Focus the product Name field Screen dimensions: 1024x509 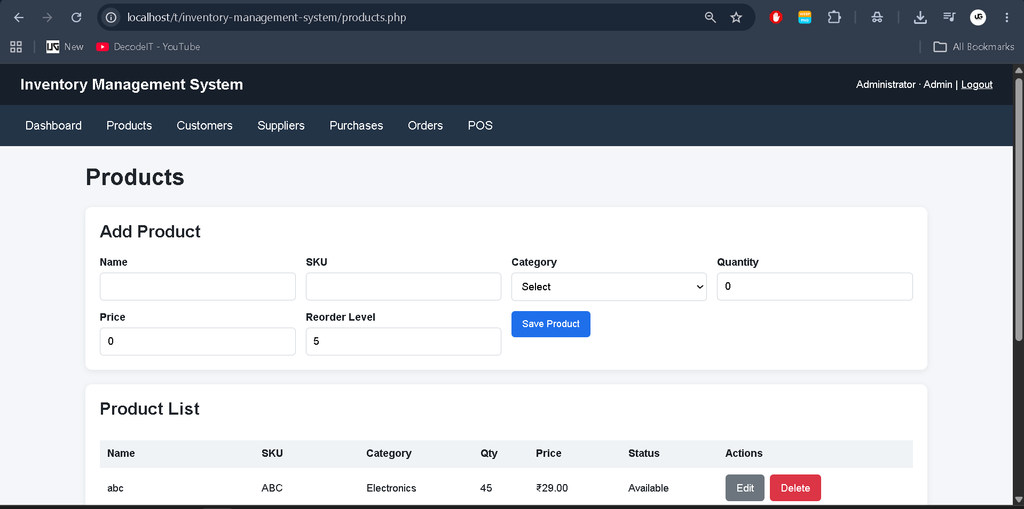197,287
